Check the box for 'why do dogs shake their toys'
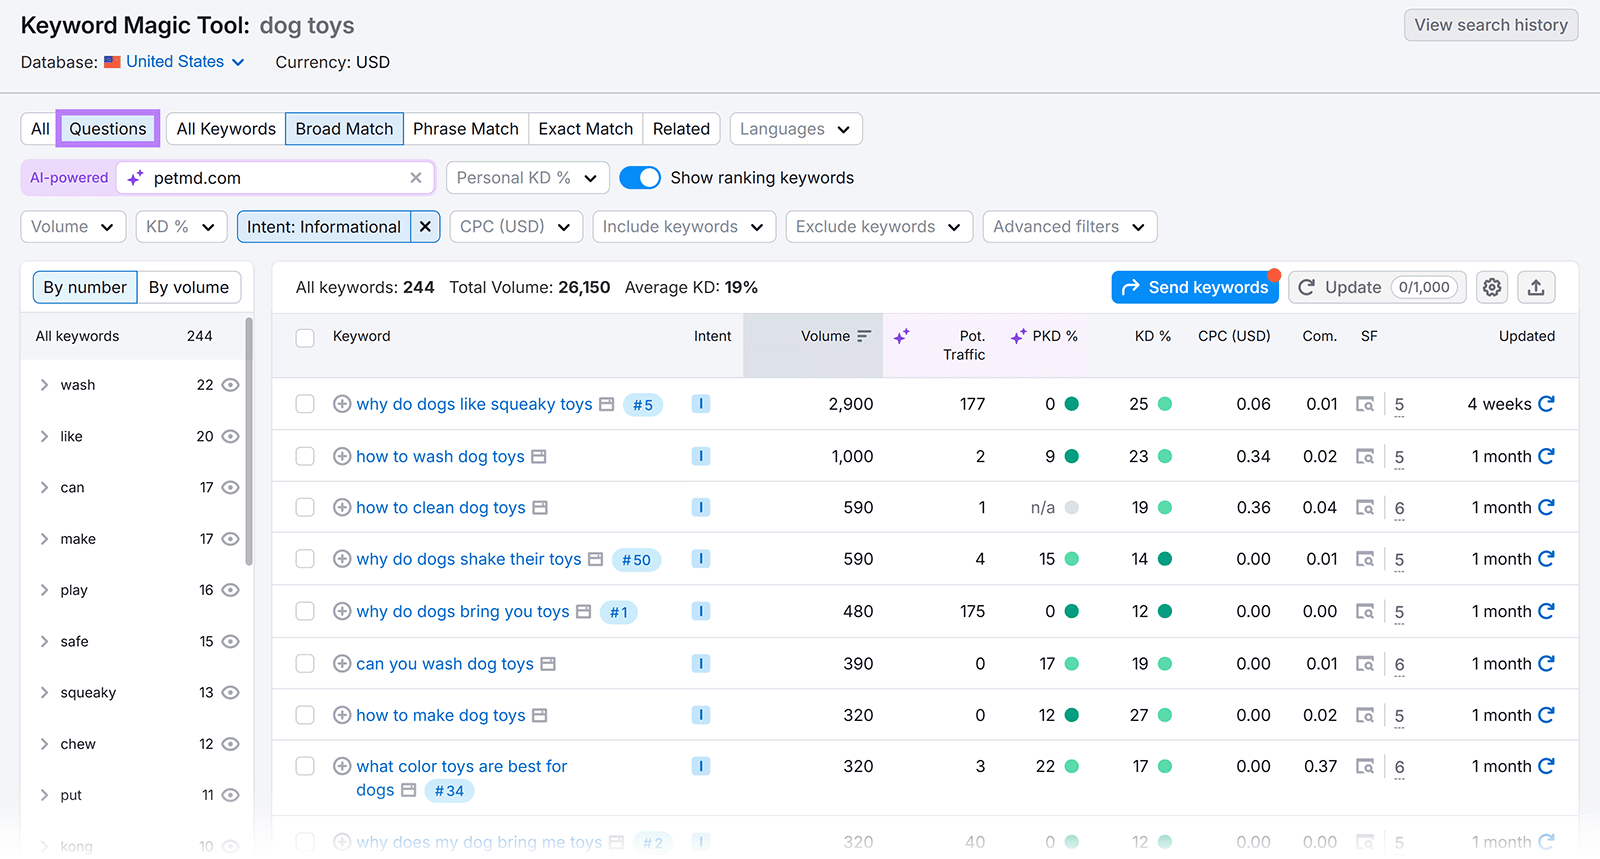Screen dimensions: 1600x859 (305, 559)
